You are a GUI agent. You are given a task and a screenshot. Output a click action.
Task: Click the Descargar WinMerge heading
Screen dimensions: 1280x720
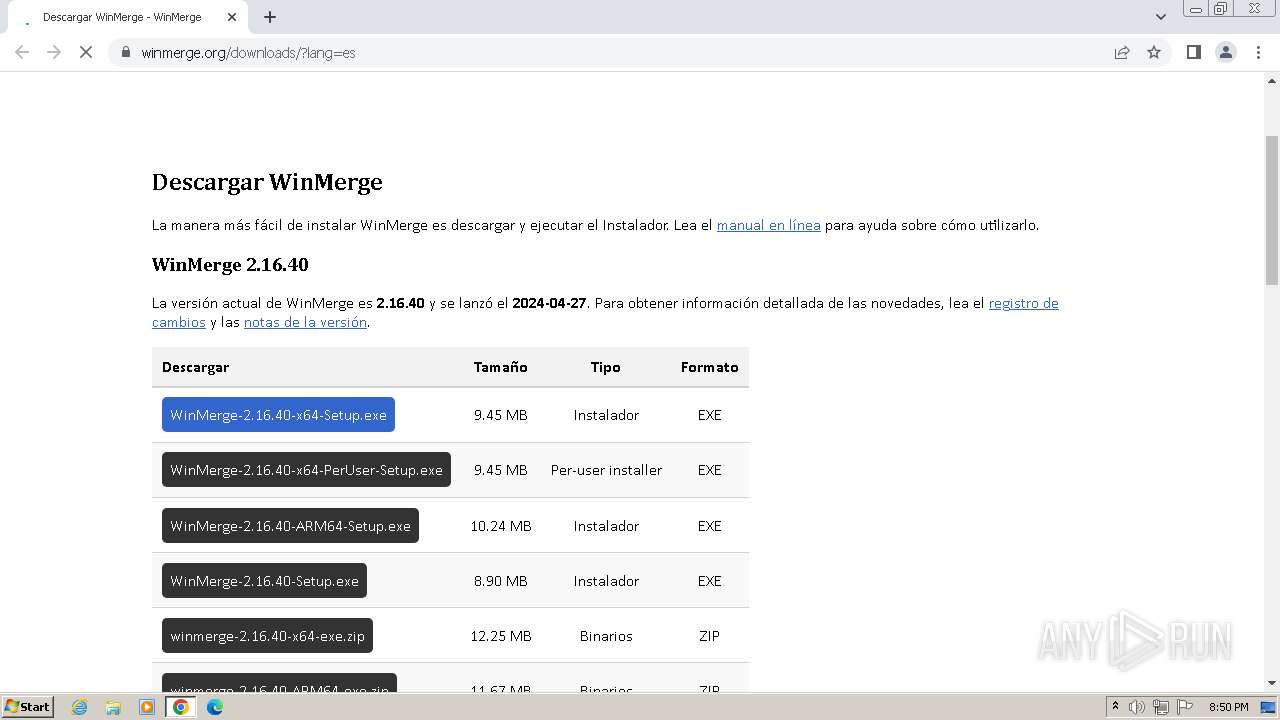coord(267,182)
